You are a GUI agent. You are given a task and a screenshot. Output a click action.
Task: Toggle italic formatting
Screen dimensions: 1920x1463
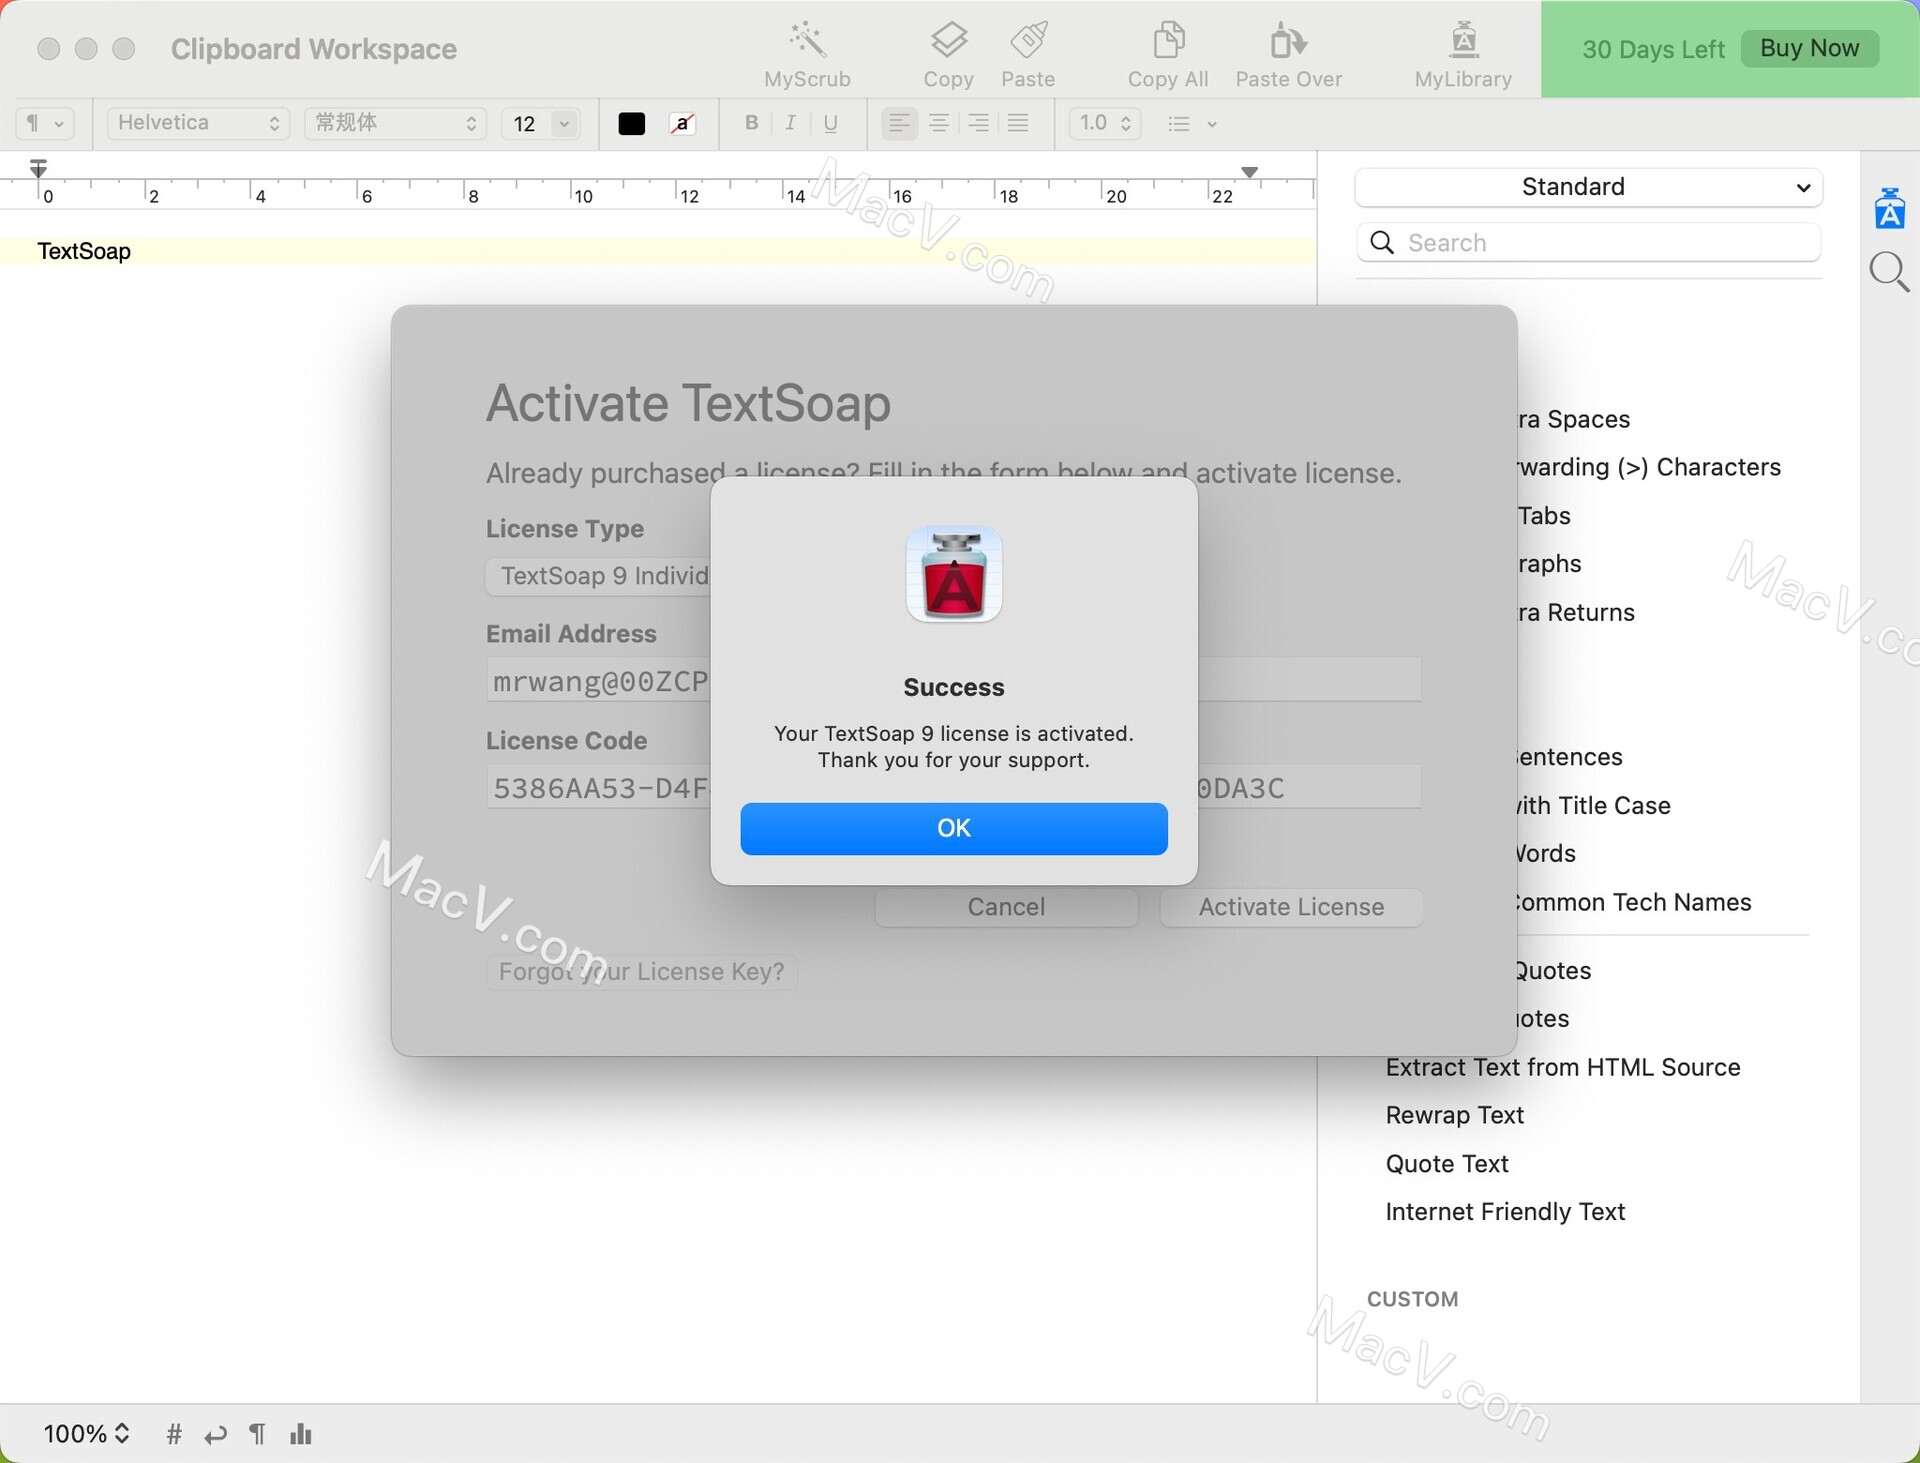point(790,123)
